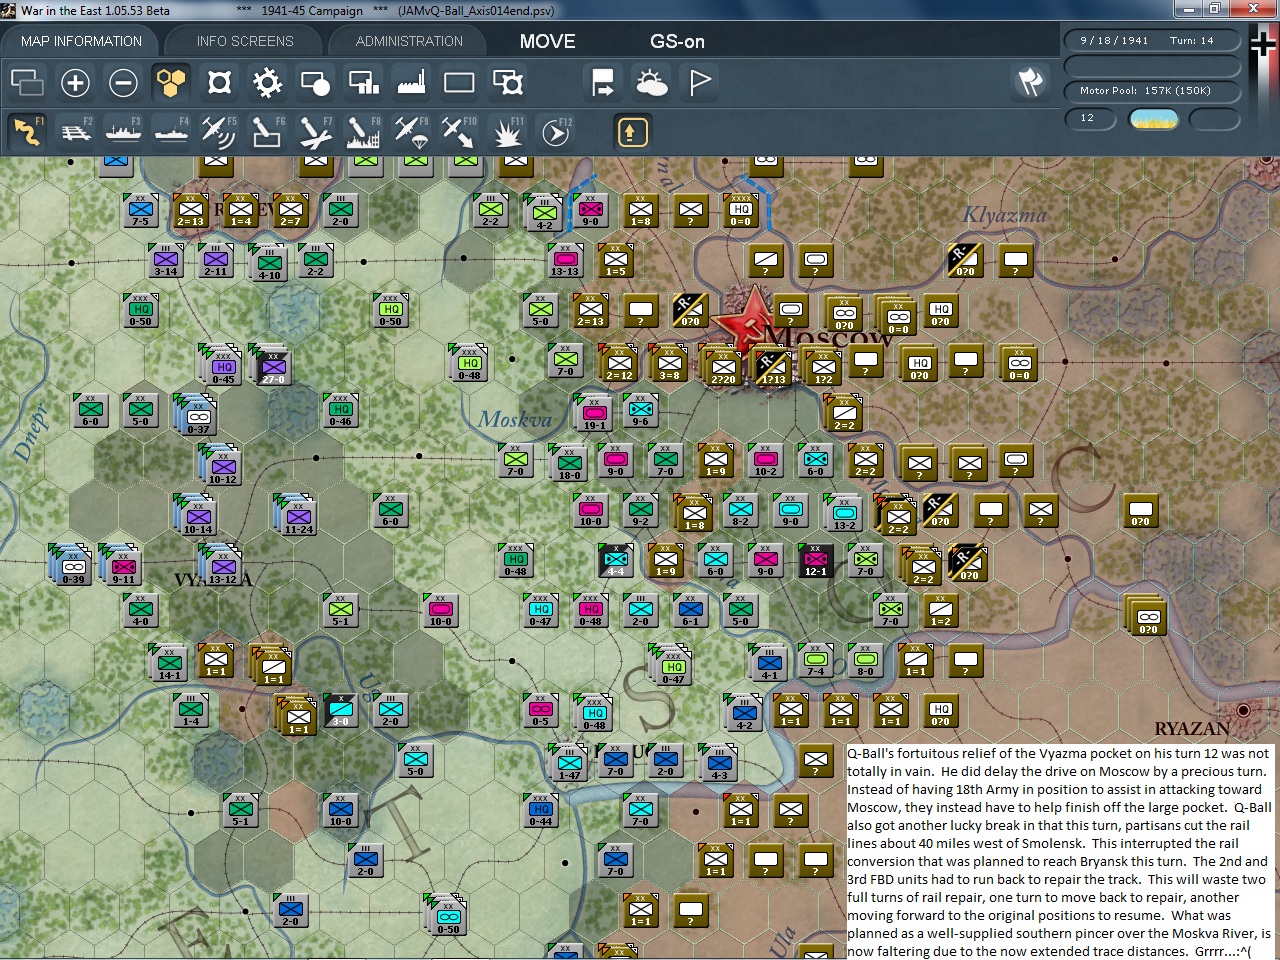Select F5 plane with radar waves mode
This screenshot has width=1280, height=960.
(219, 131)
